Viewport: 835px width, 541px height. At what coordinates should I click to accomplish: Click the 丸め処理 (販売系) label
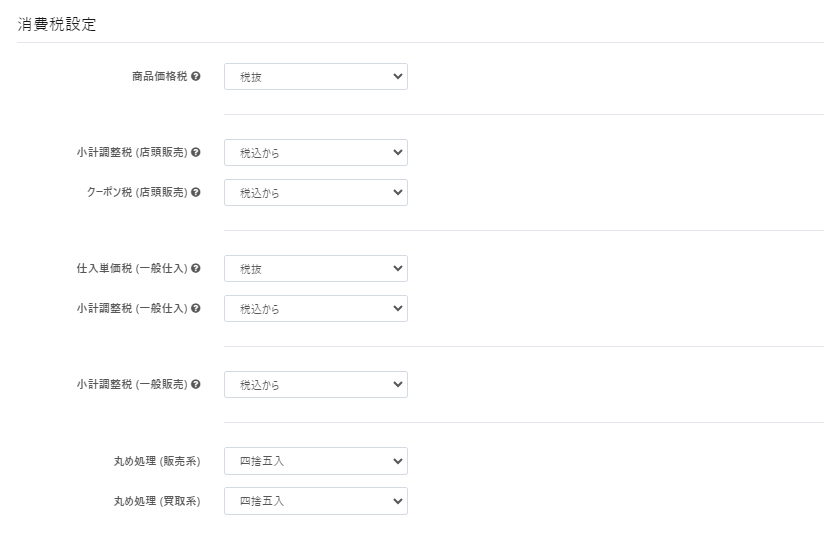coord(157,461)
